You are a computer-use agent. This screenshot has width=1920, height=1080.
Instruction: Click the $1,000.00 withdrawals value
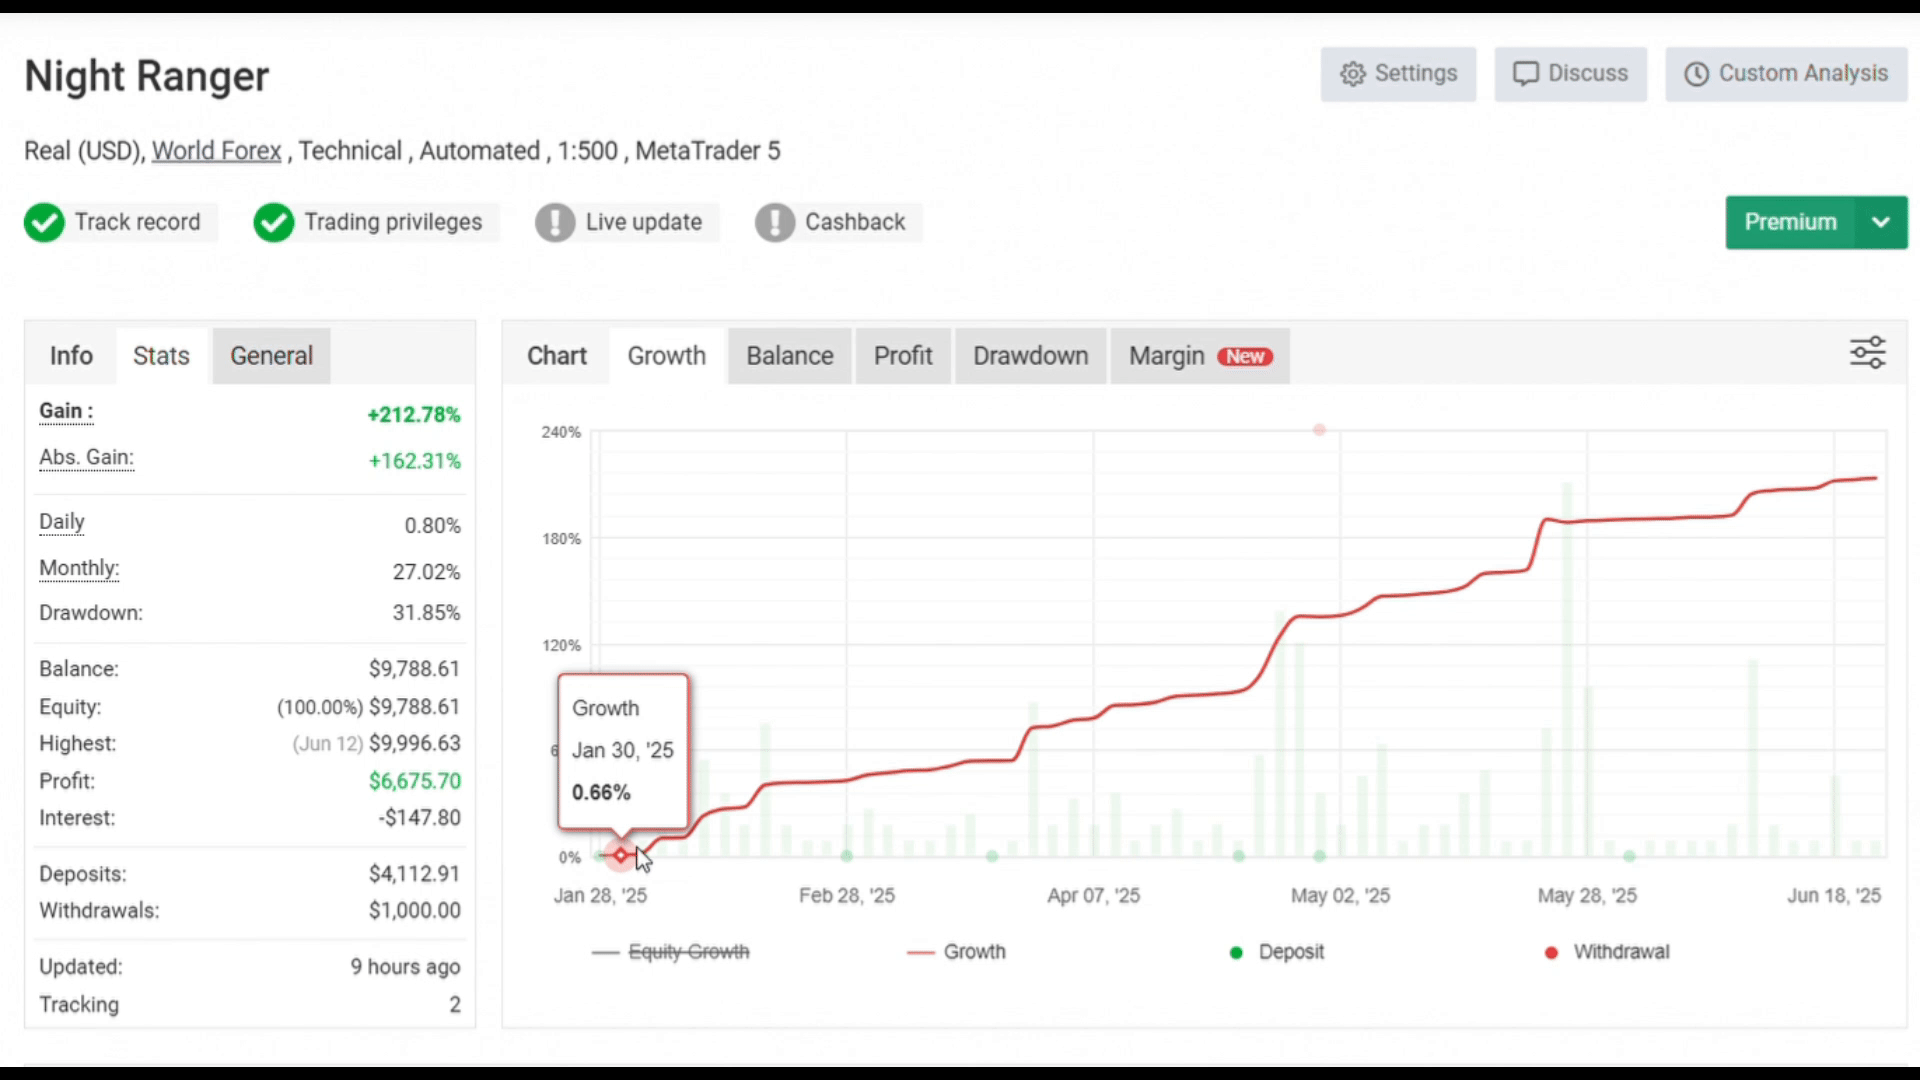click(415, 911)
